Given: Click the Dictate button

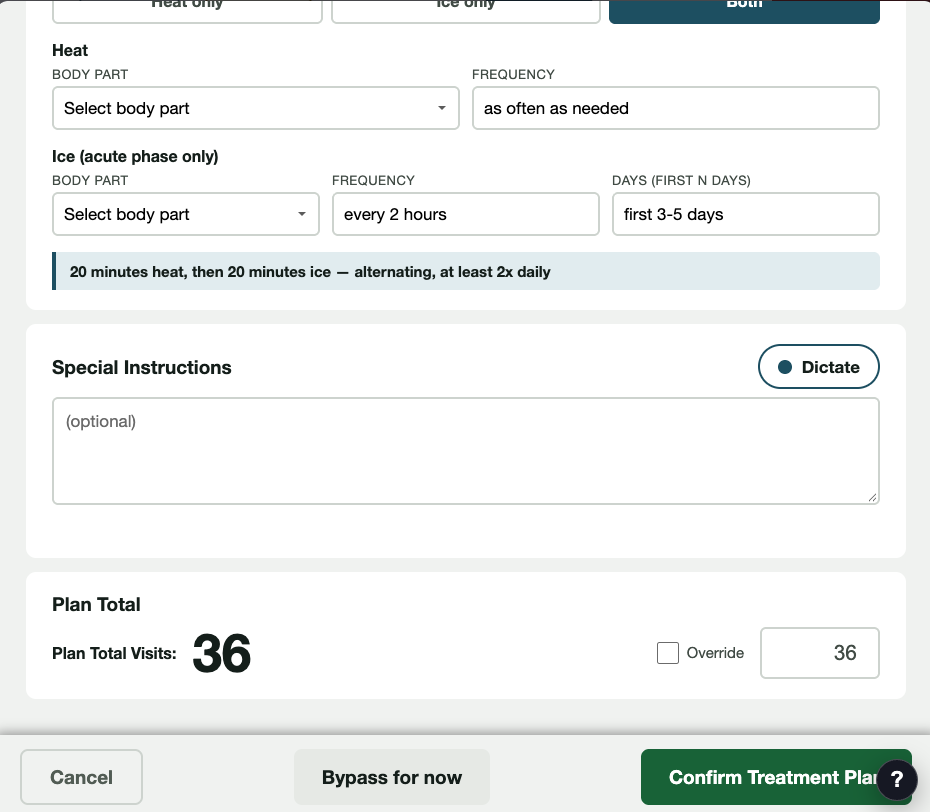Looking at the screenshot, I should (x=818, y=367).
